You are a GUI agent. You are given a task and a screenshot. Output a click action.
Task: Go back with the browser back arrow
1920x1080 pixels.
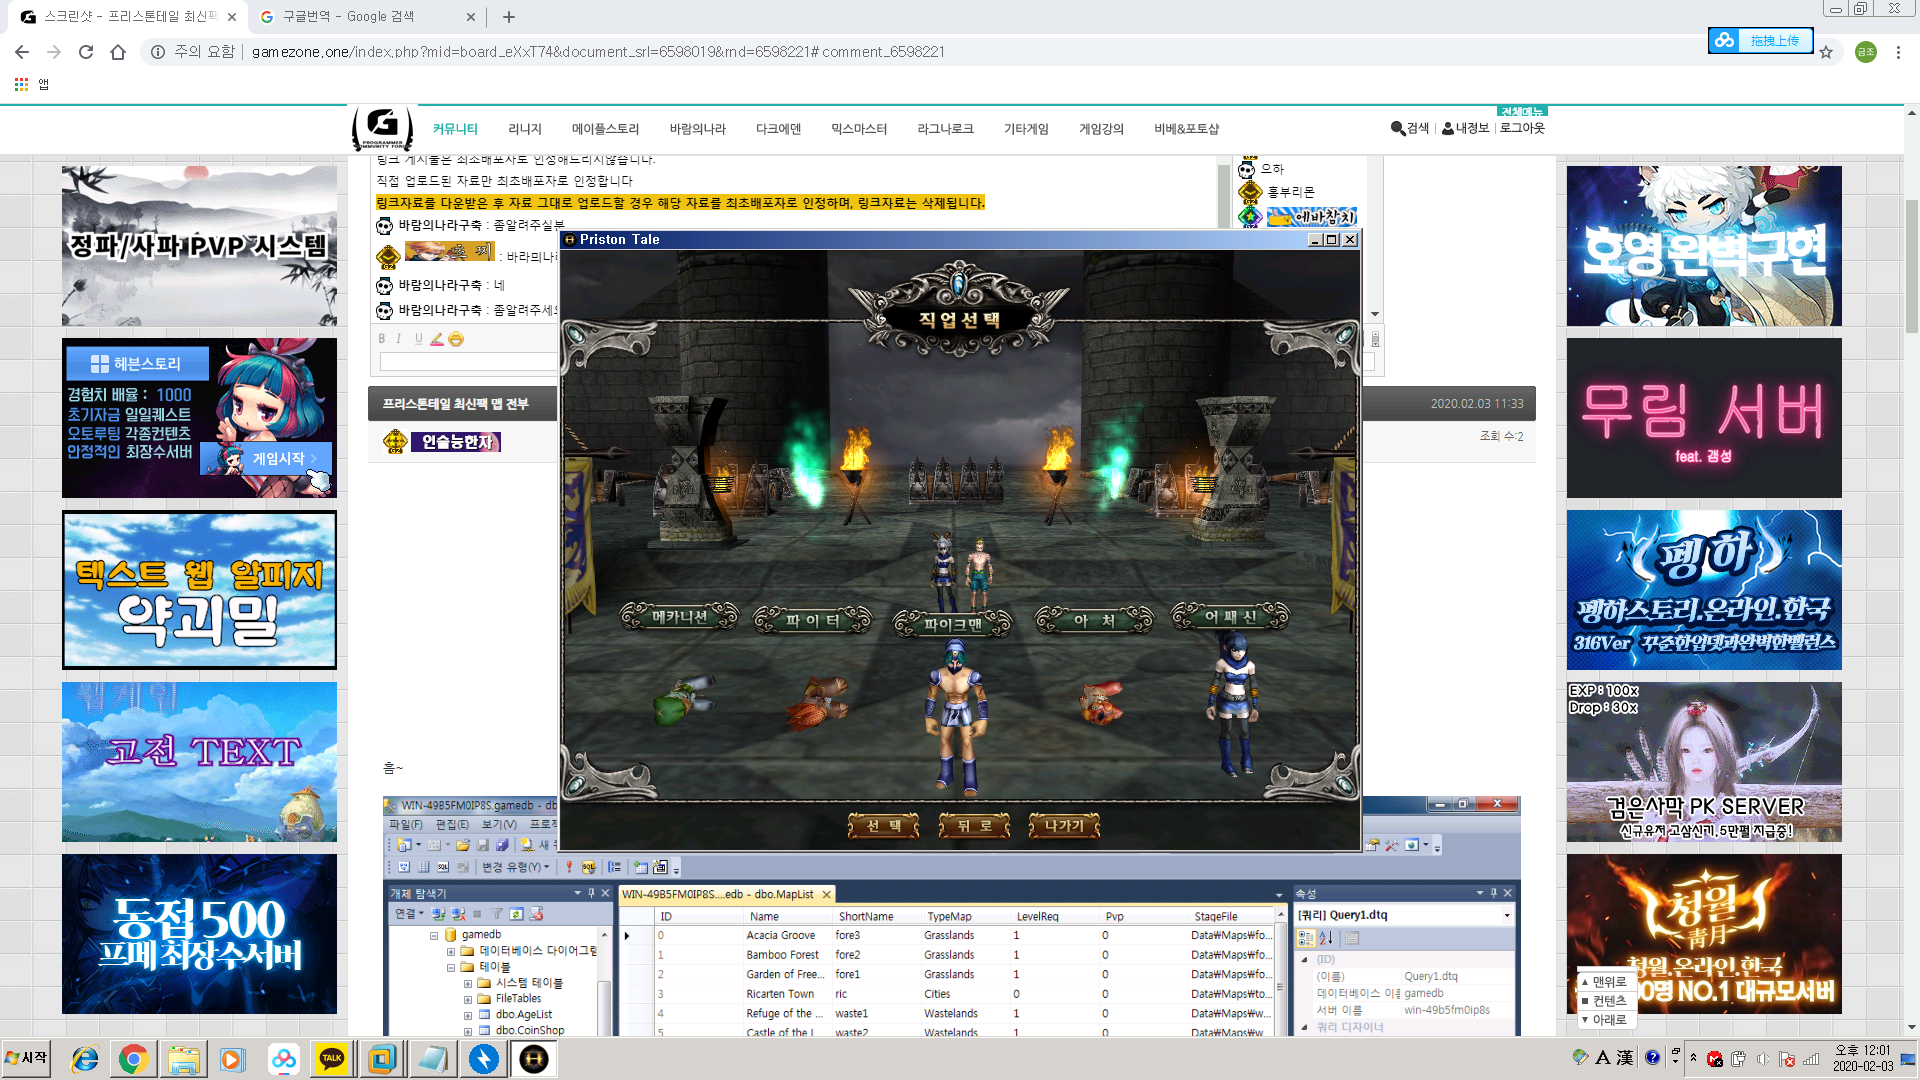[x=22, y=52]
